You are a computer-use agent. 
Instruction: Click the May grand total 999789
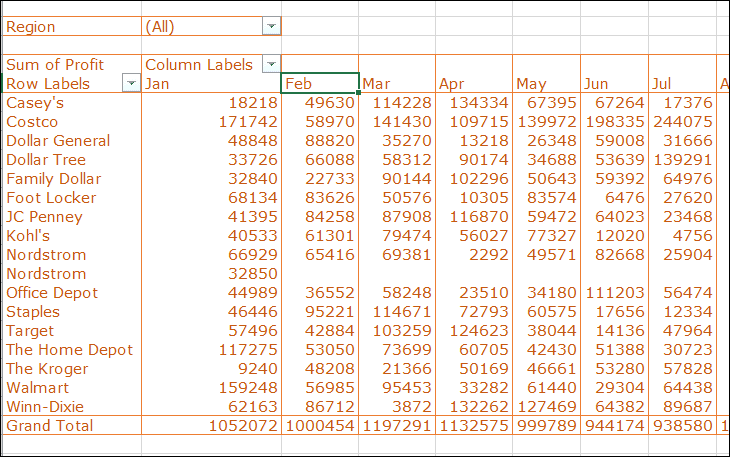coord(547,425)
